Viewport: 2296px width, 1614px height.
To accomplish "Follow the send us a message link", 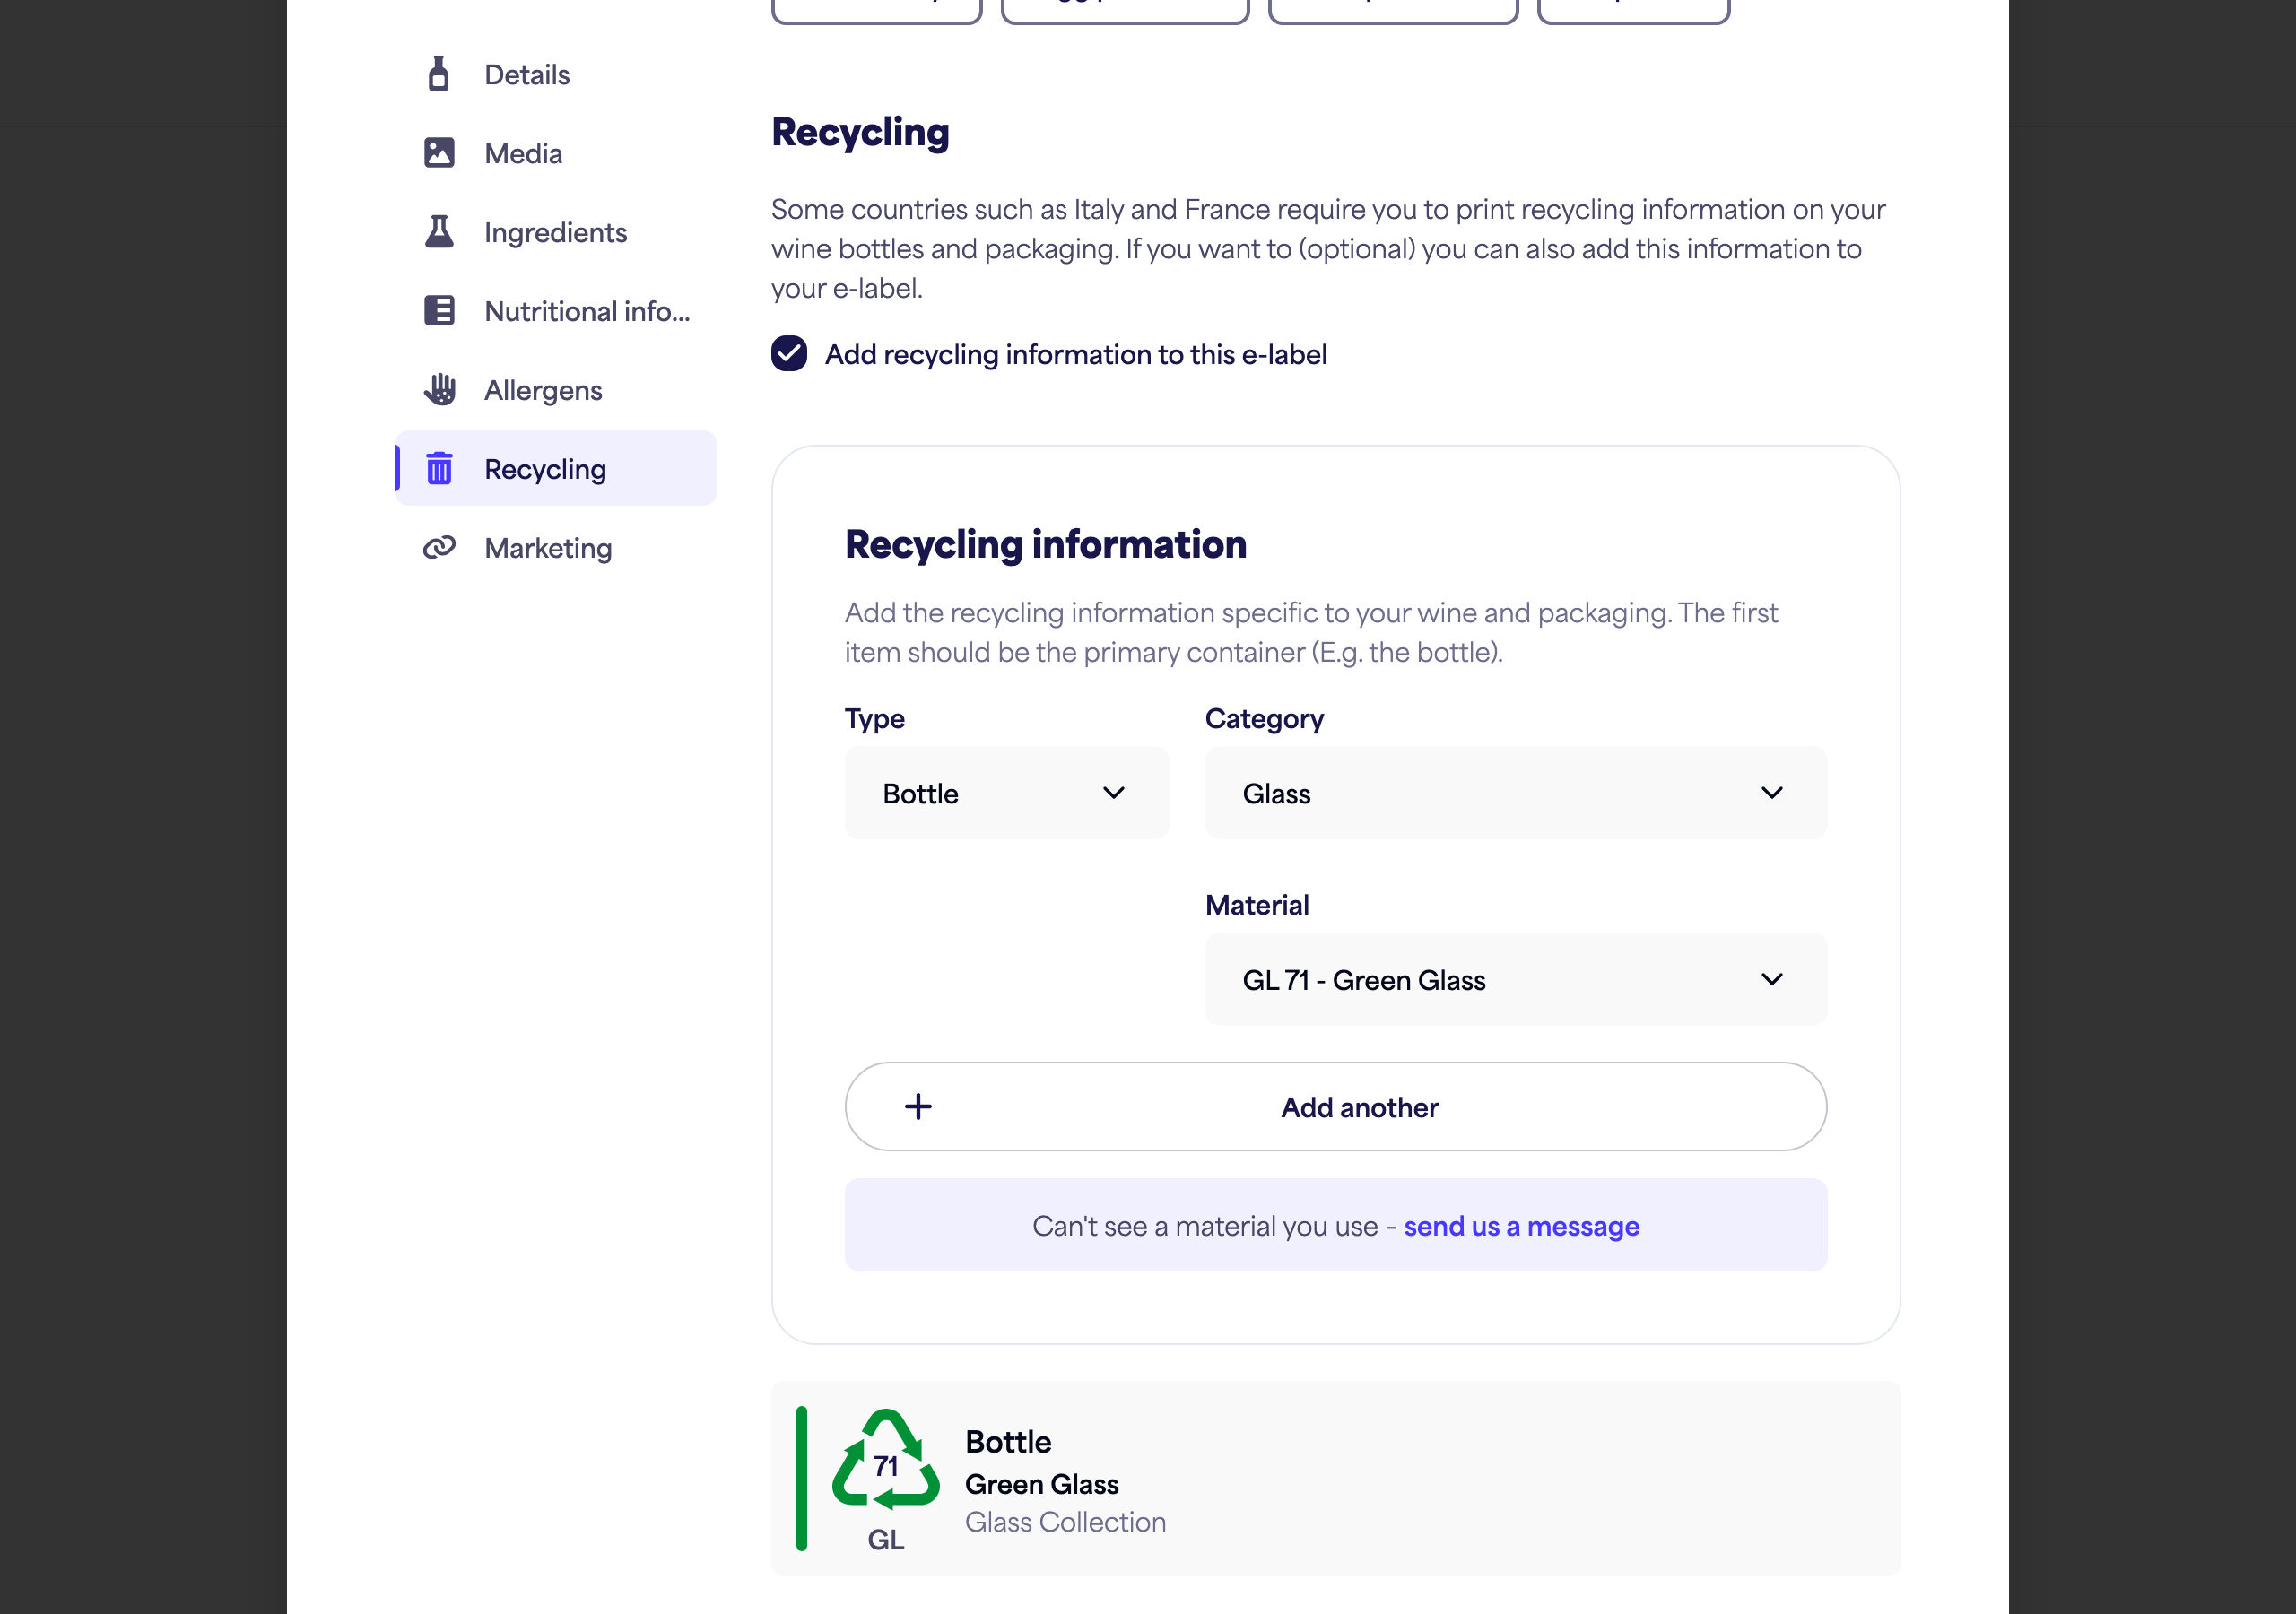I will tap(1520, 1225).
